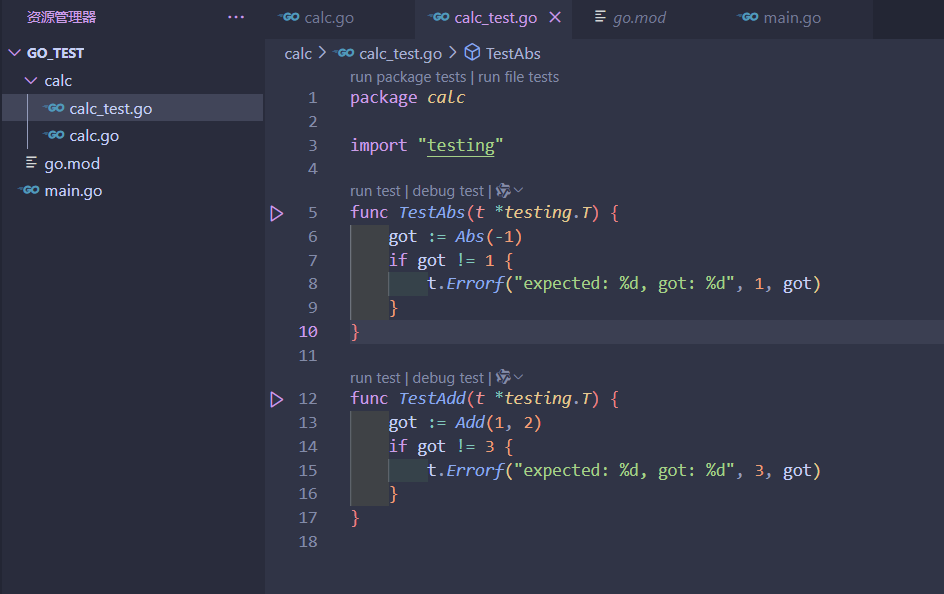Image resolution: width=944 pixels, height=594 pixels.
Task: Click the file icon on go.mod tab
Action: tap(600, 16)
